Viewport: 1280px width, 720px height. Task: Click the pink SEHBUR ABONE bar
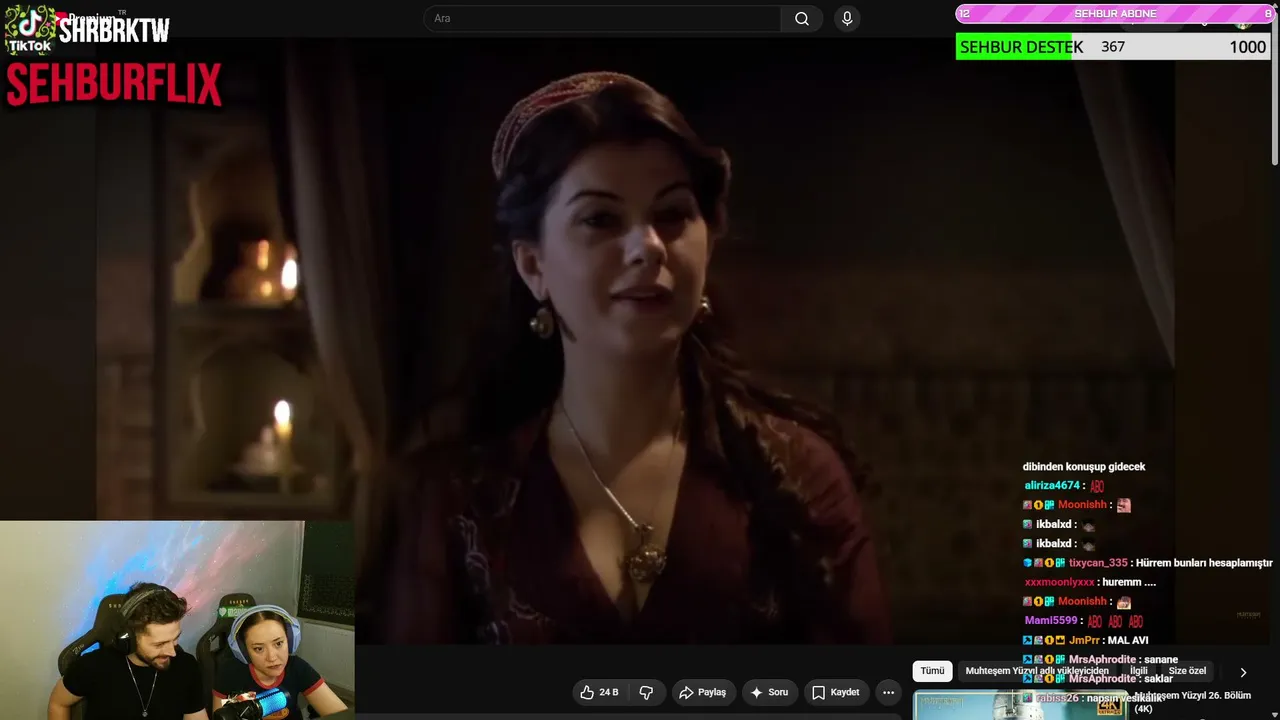click(x=1115, y=13)
